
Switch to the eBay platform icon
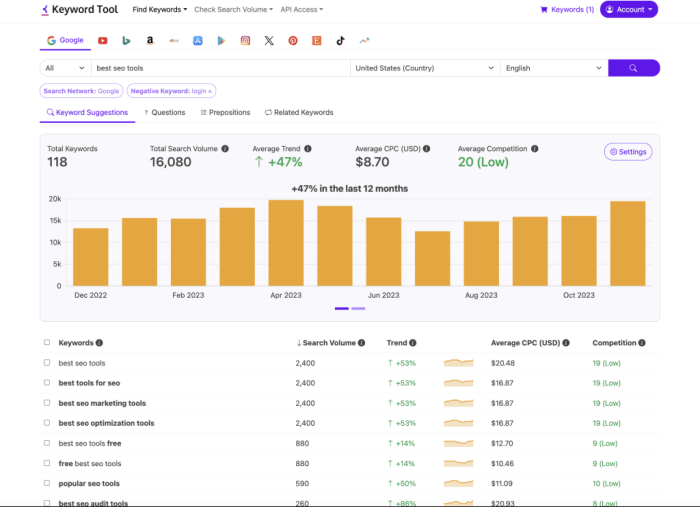coord(174,41)
